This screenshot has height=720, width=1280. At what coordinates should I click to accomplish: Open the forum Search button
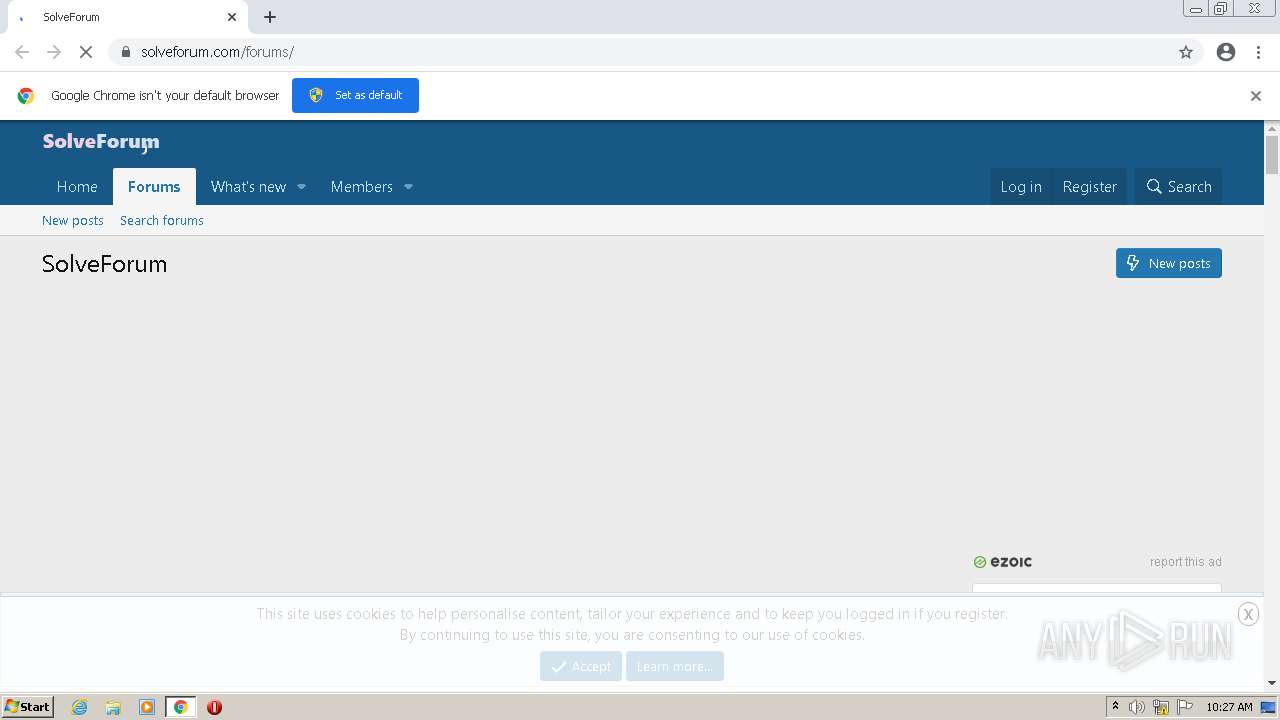tap(1179, 187)
